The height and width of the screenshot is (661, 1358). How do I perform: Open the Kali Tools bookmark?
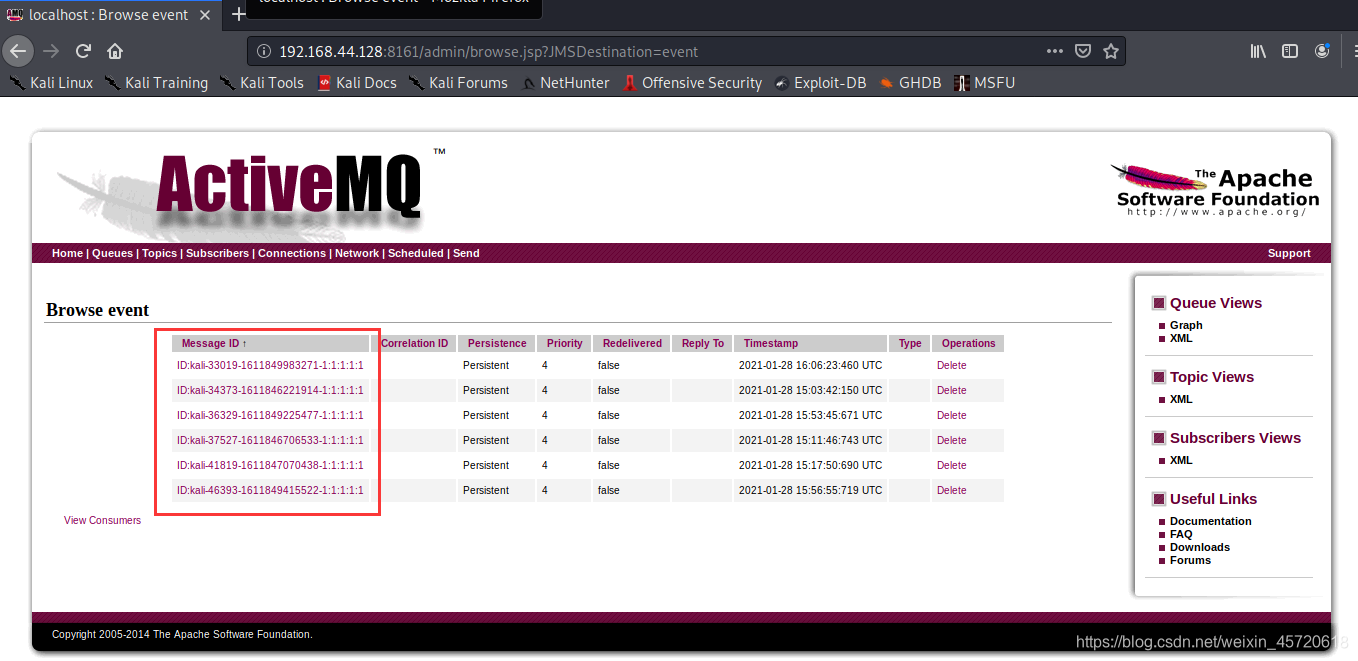coord(261,83)
